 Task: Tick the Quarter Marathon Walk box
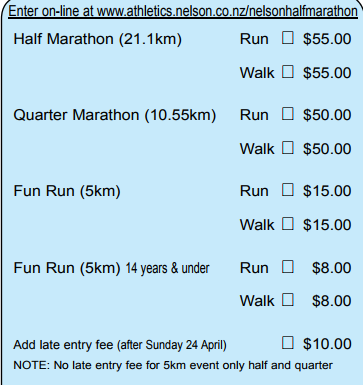(288, 148)
